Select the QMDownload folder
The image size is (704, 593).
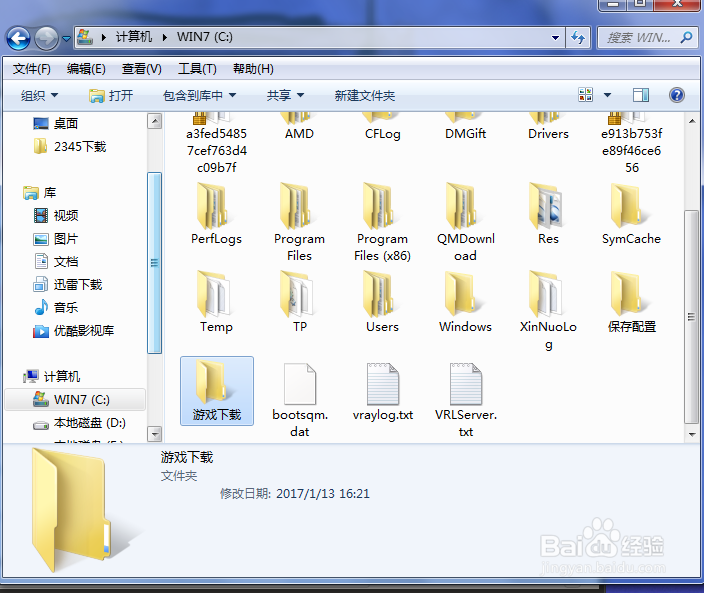[x=466, y=222]
